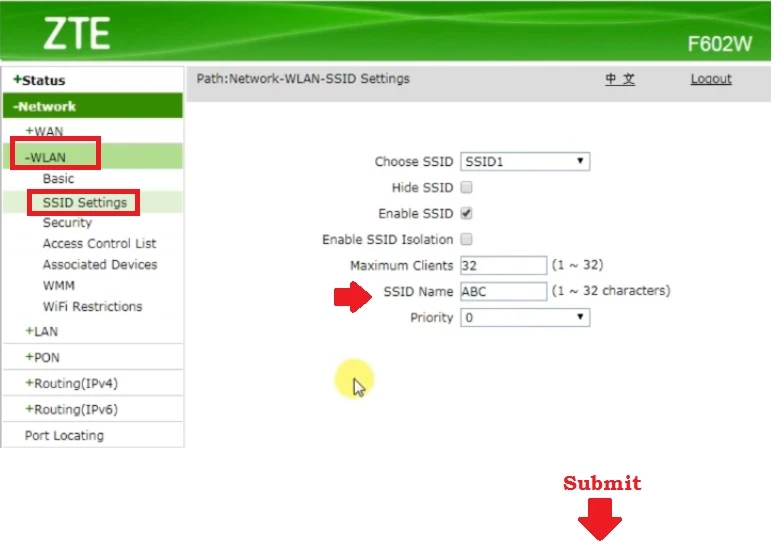This screenshot has height=550, width=782.
Task: Click the Logout link
Action: click(x=710, y=79)
